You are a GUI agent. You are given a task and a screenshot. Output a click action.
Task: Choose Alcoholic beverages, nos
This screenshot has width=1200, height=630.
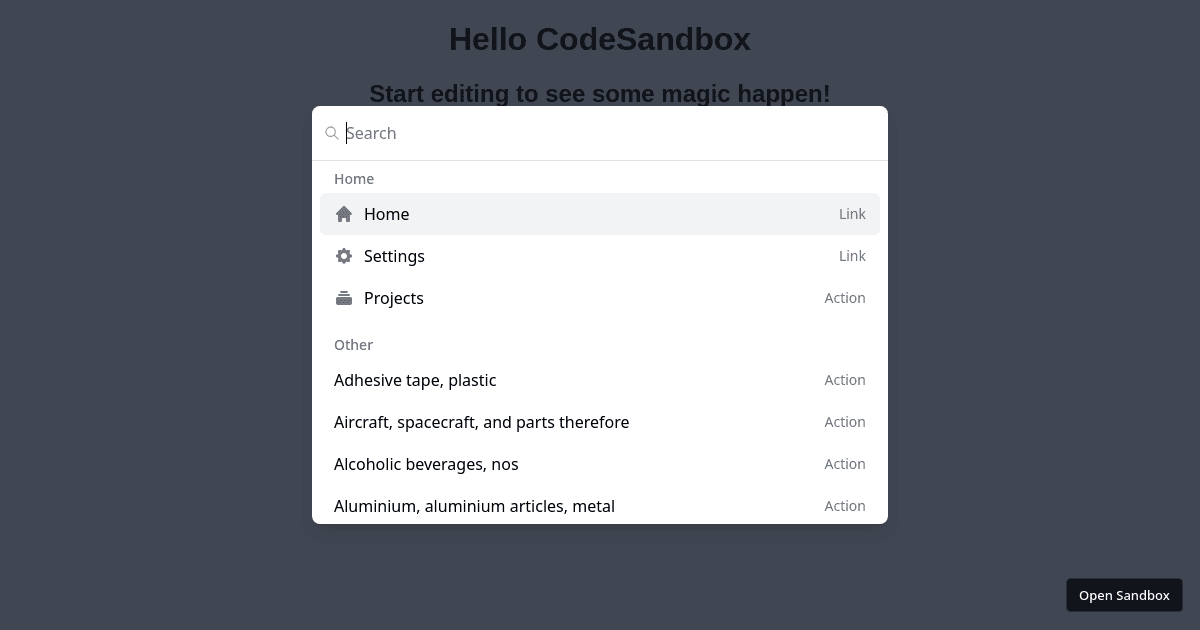click(600, 464)
